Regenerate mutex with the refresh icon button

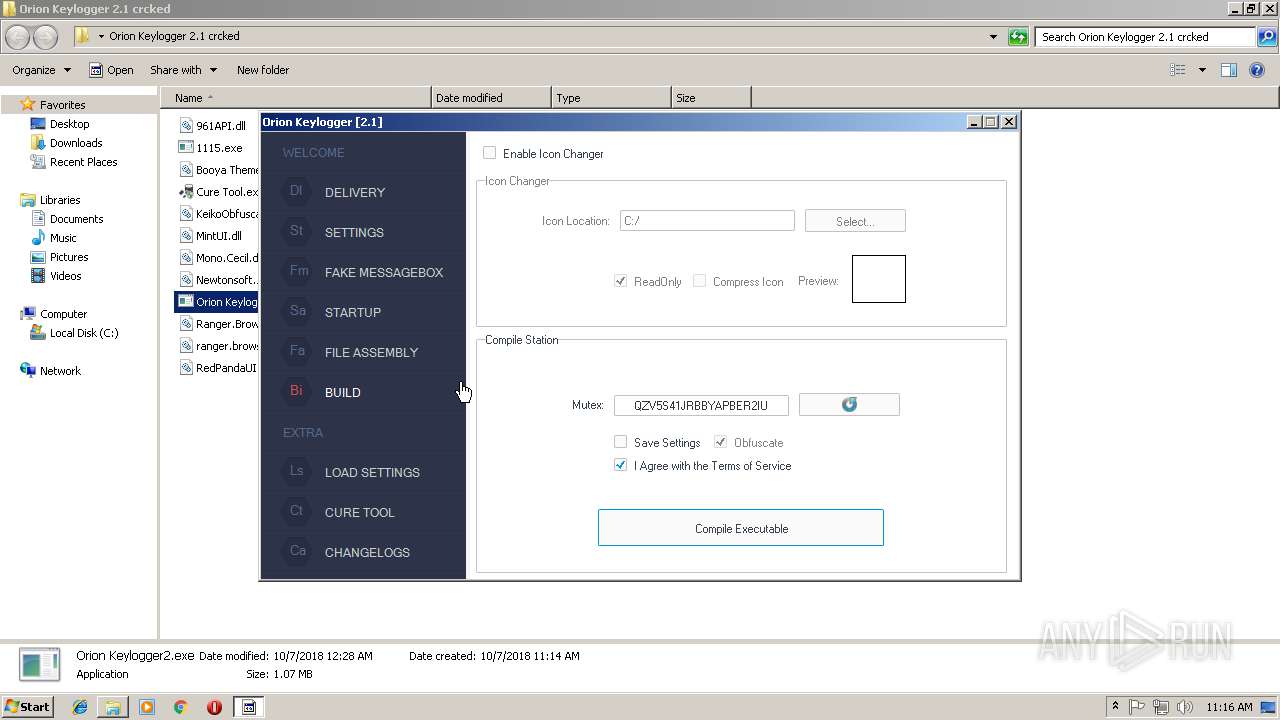pos(849,404)
